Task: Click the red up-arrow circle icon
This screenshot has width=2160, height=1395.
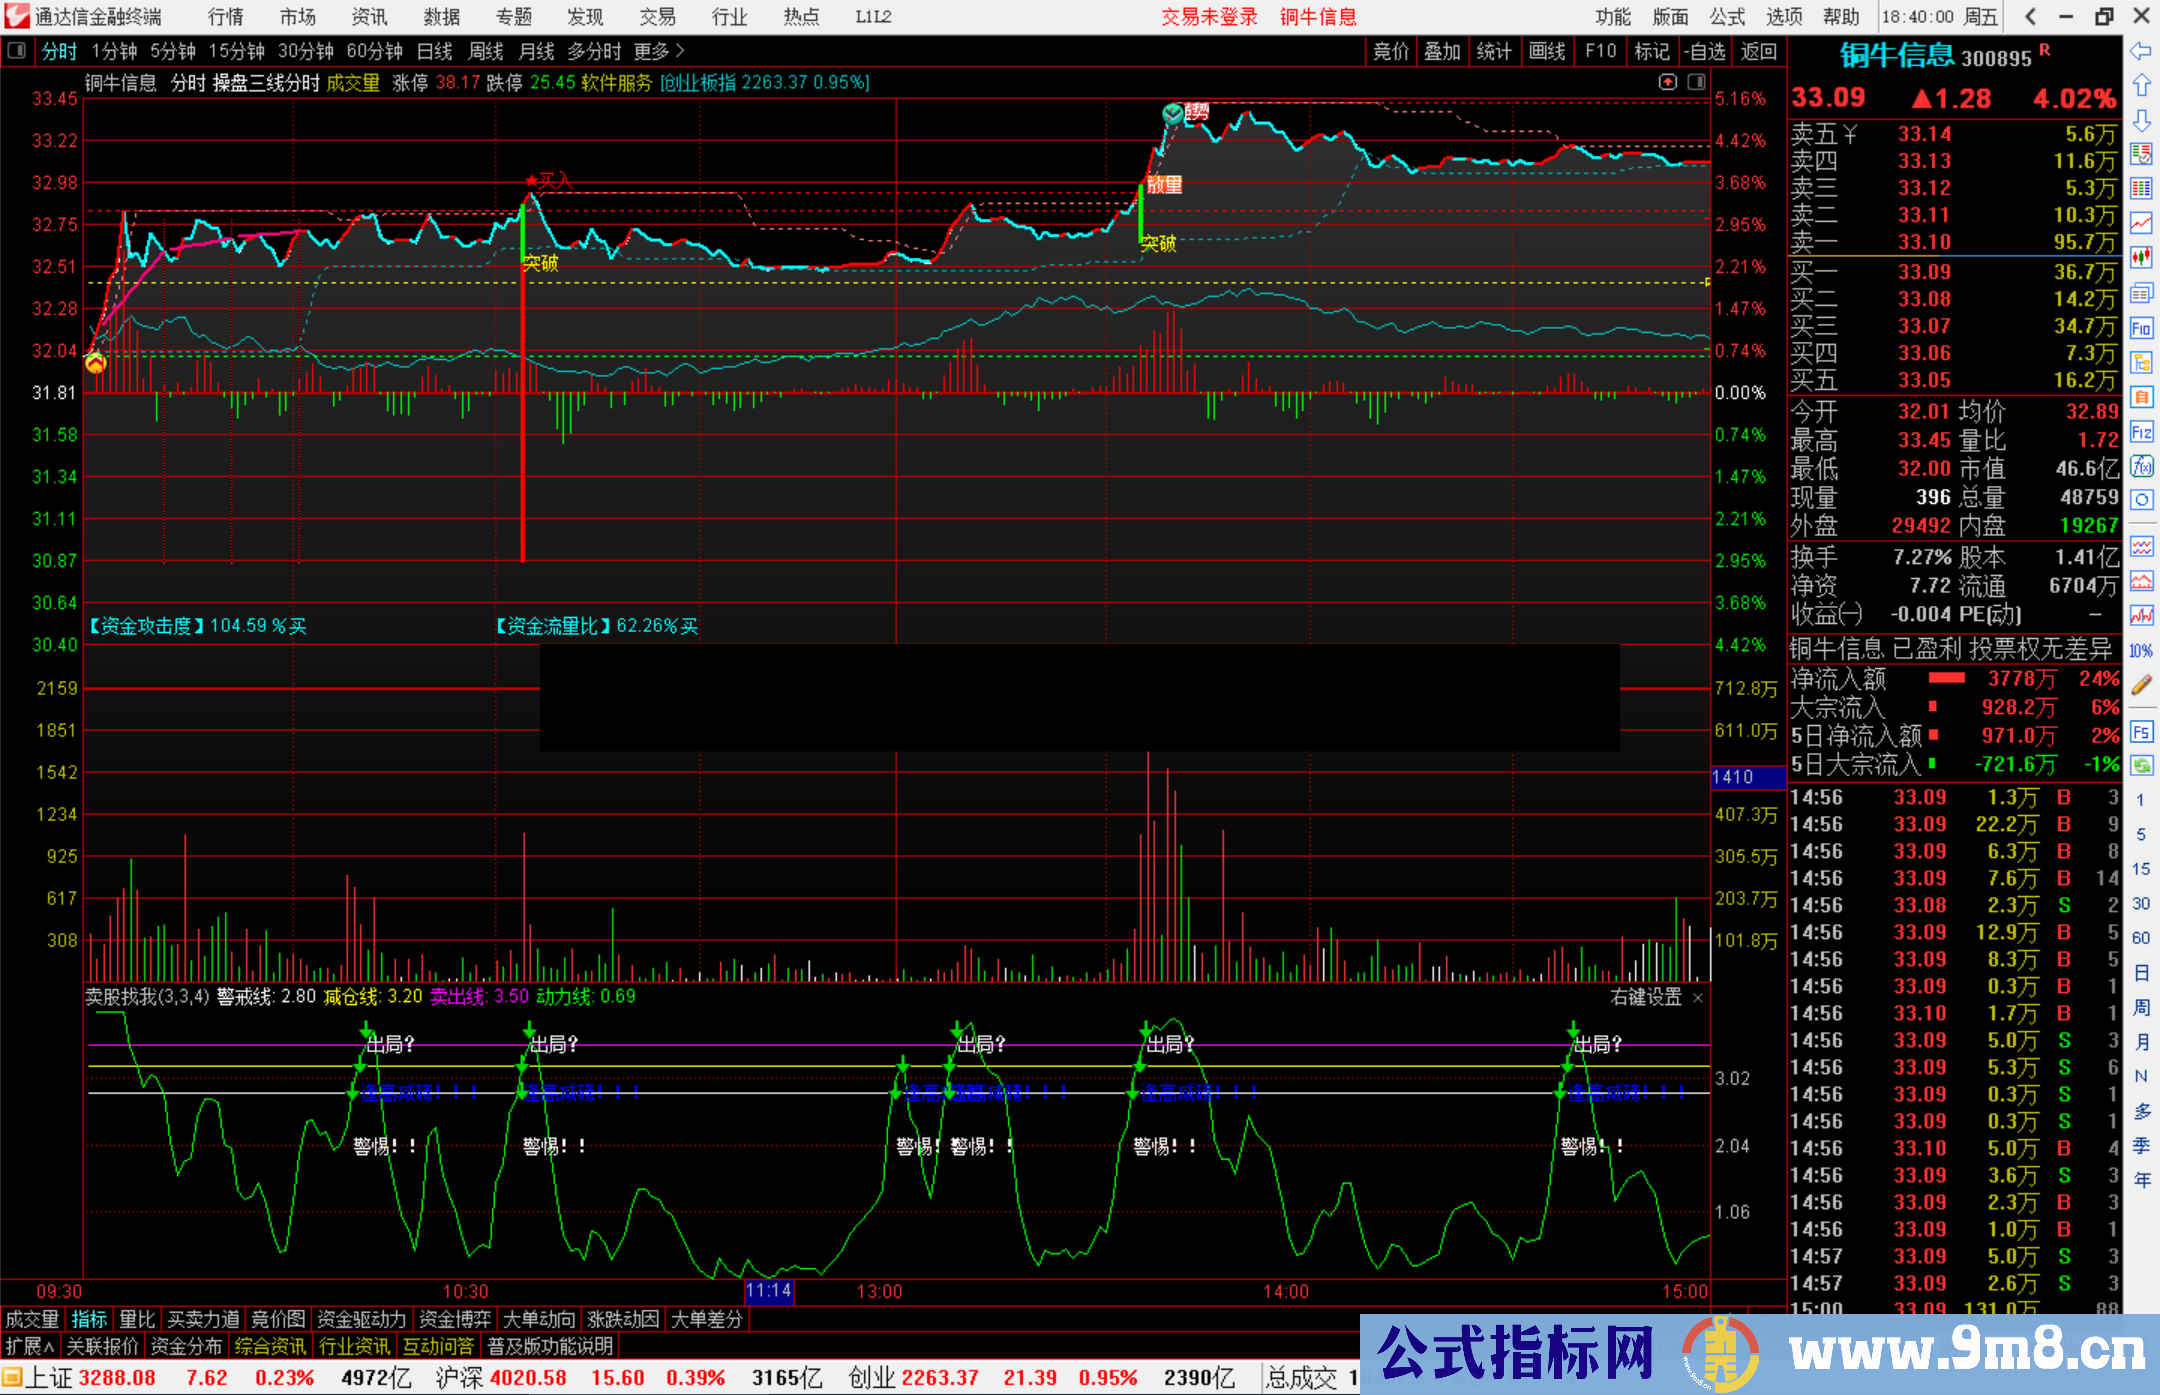Action: click(x=1667, y=82)
